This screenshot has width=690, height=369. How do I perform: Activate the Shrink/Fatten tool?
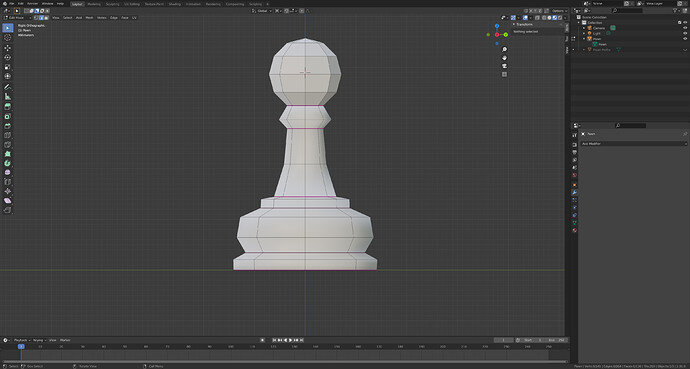7,191
